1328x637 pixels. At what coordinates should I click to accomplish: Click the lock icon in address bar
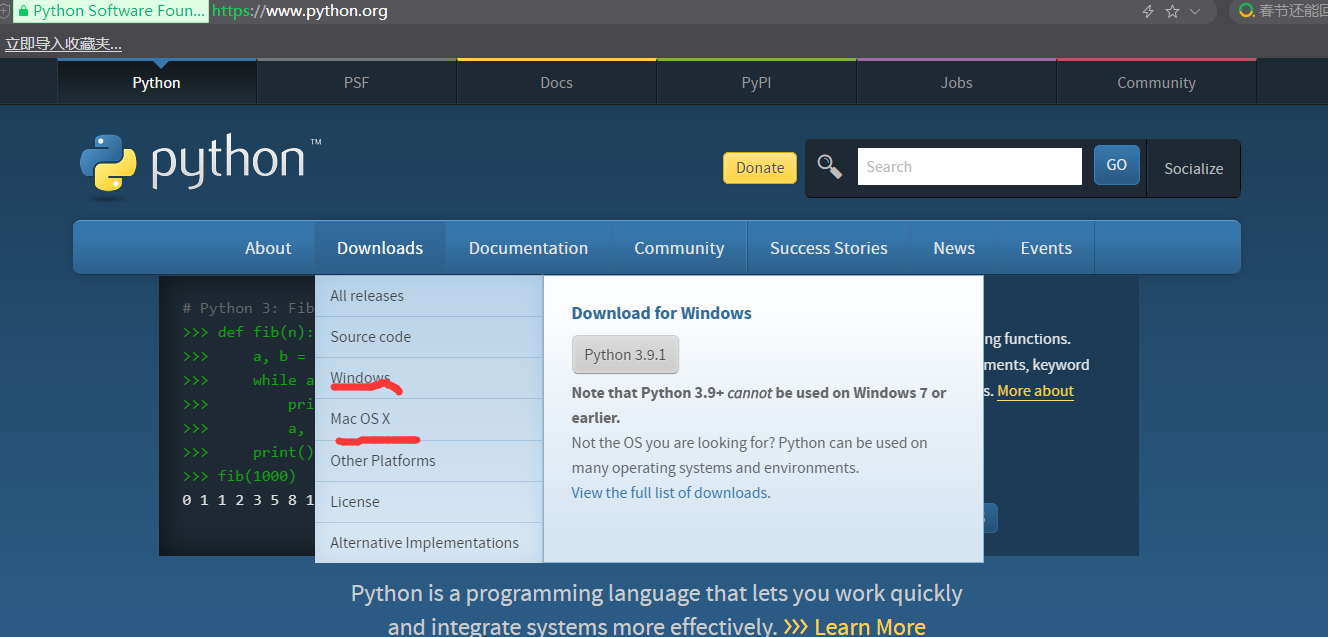coord(23,11)
